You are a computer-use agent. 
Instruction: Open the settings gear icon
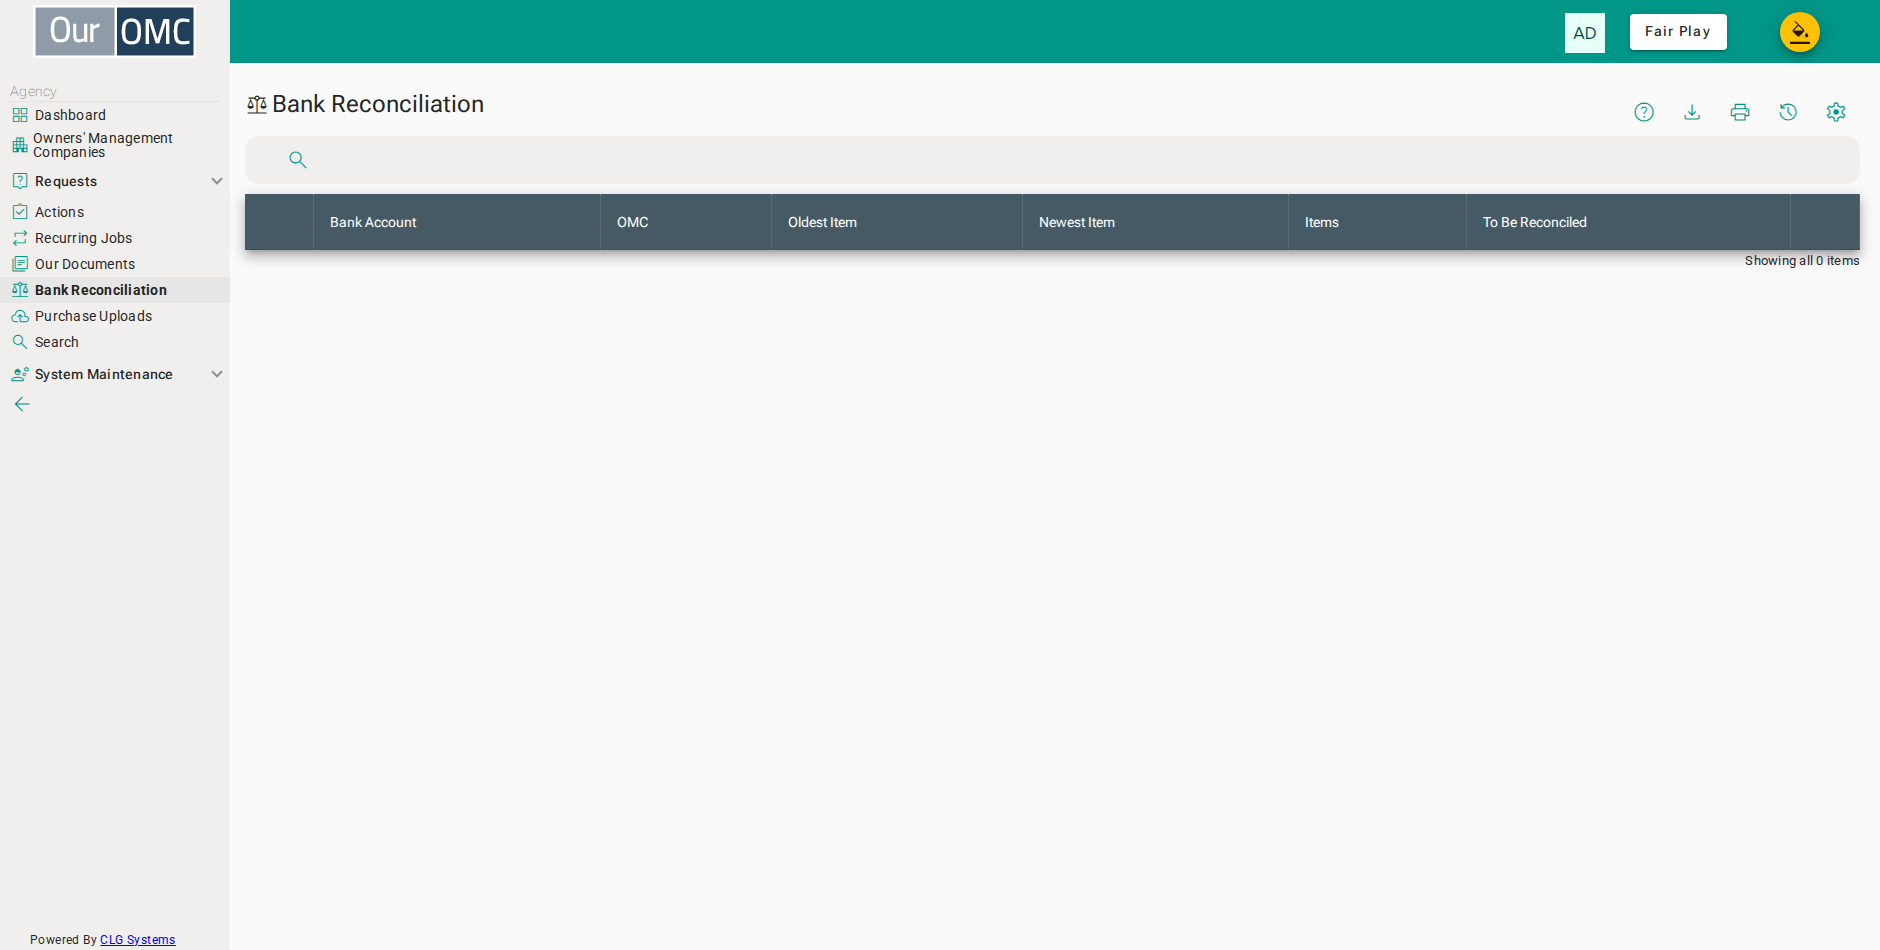[1836, 112]
